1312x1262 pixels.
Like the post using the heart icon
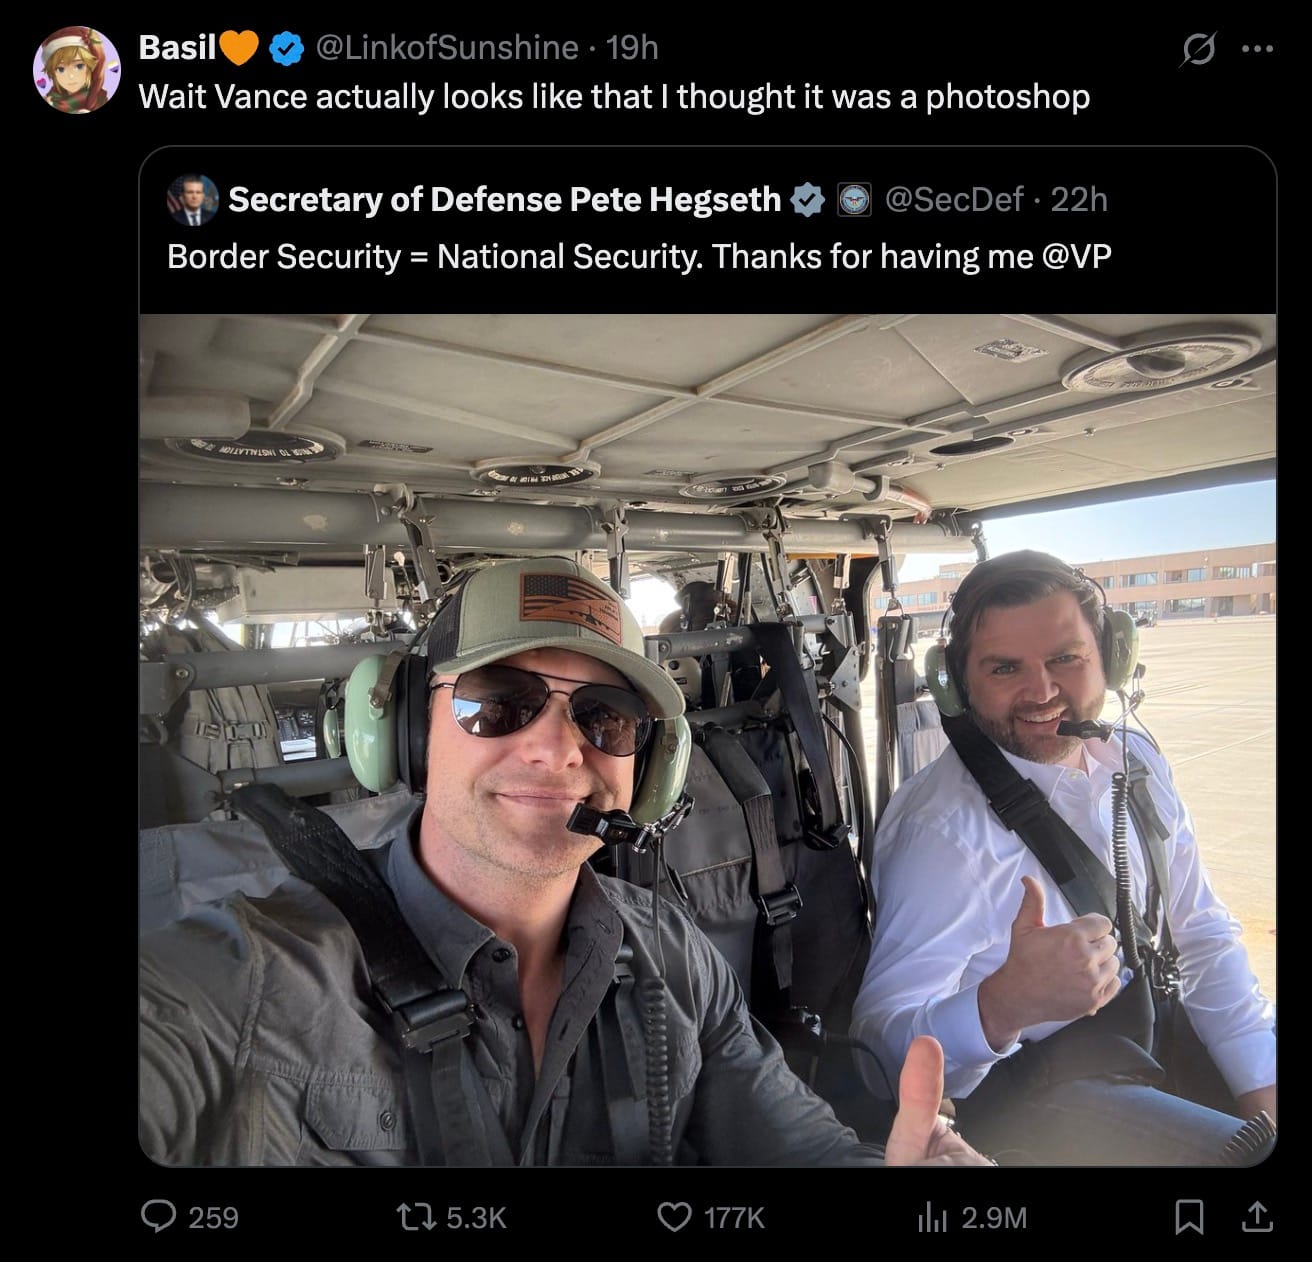[674, 1216]
